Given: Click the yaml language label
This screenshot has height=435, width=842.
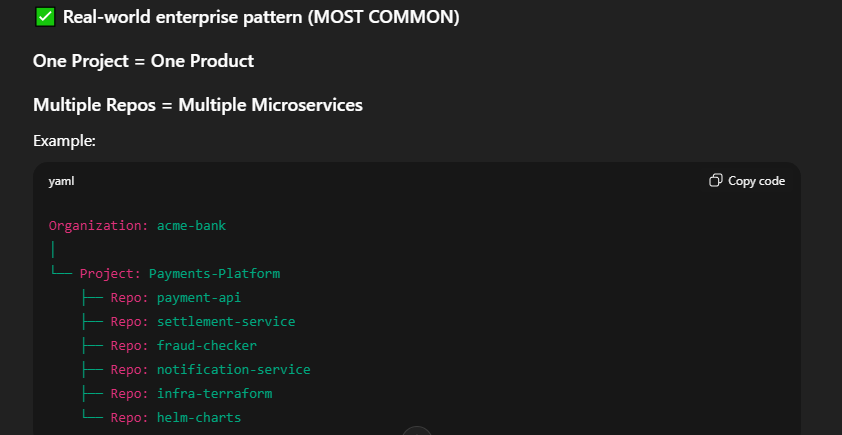Looking at the screenshot, I should pyautogui.click(x=61, y=181).
